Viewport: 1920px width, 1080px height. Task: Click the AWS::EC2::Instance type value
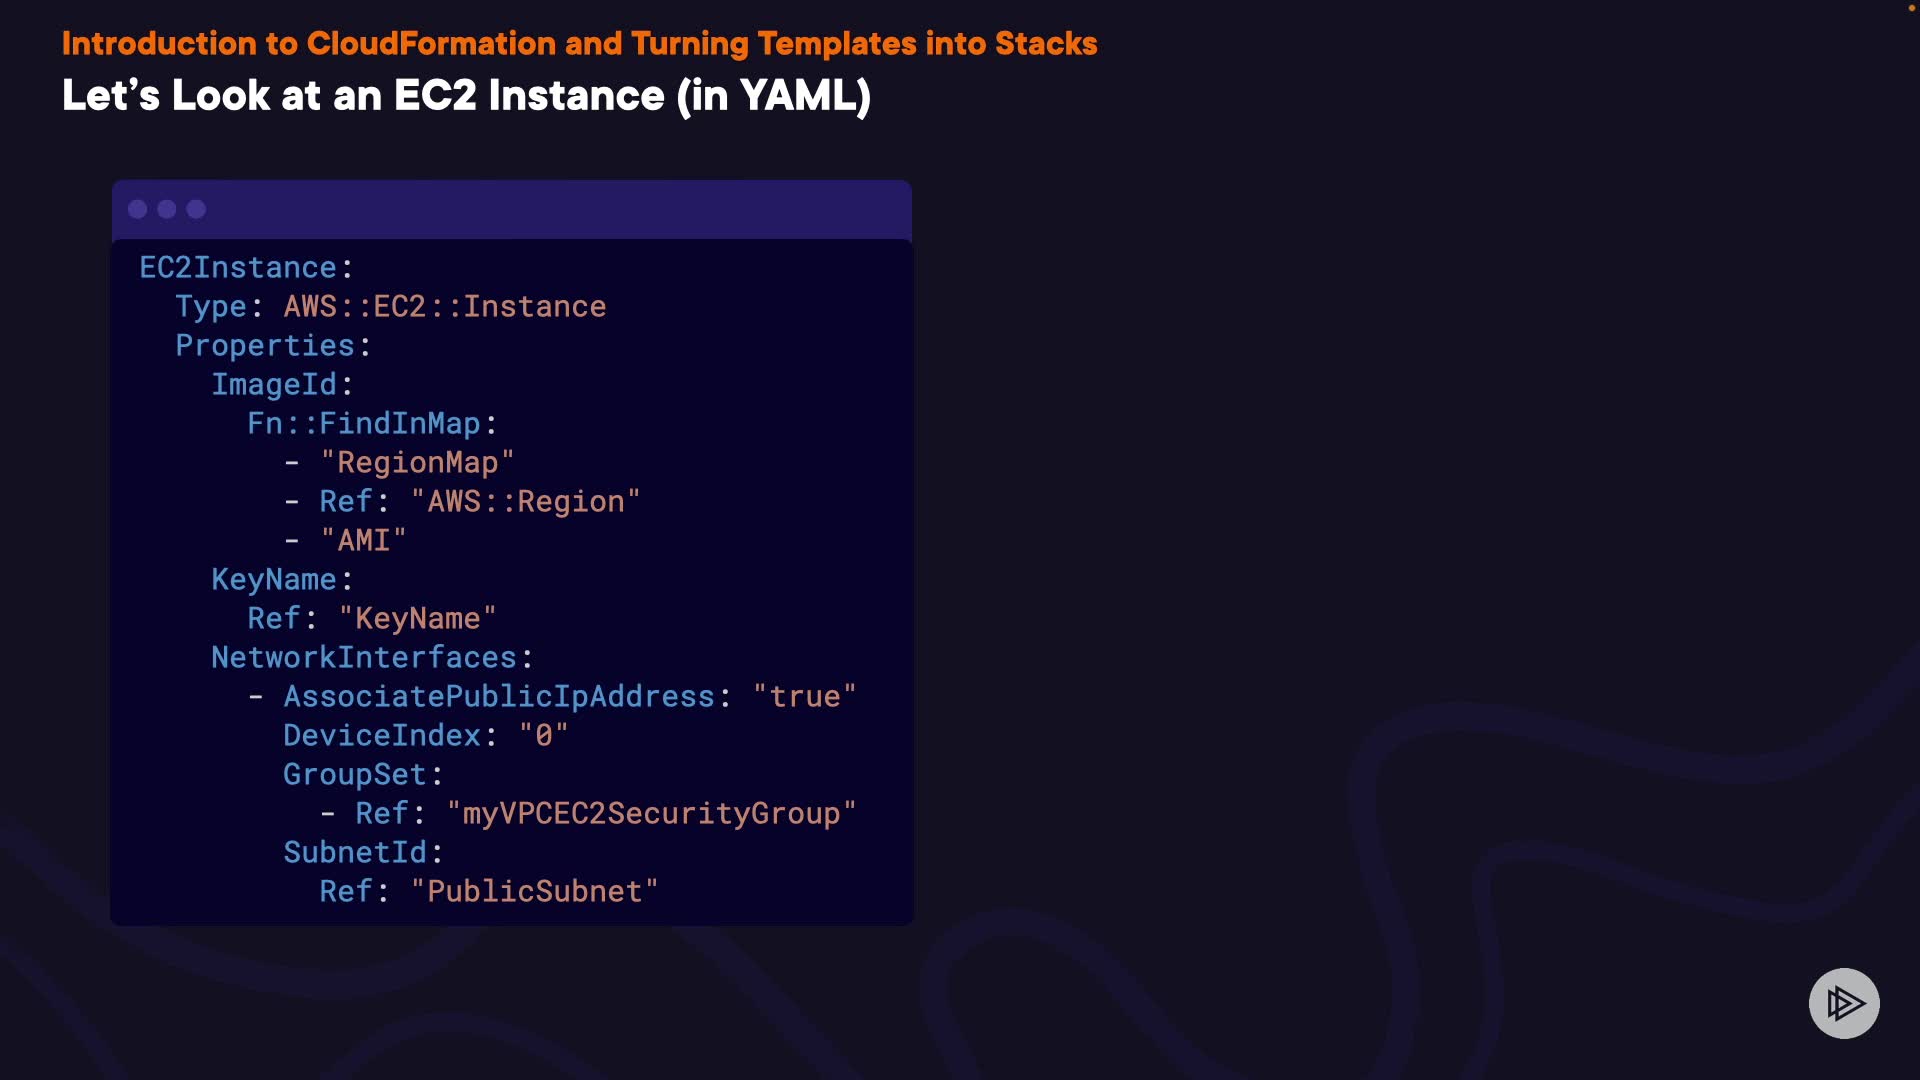[444, 307]
